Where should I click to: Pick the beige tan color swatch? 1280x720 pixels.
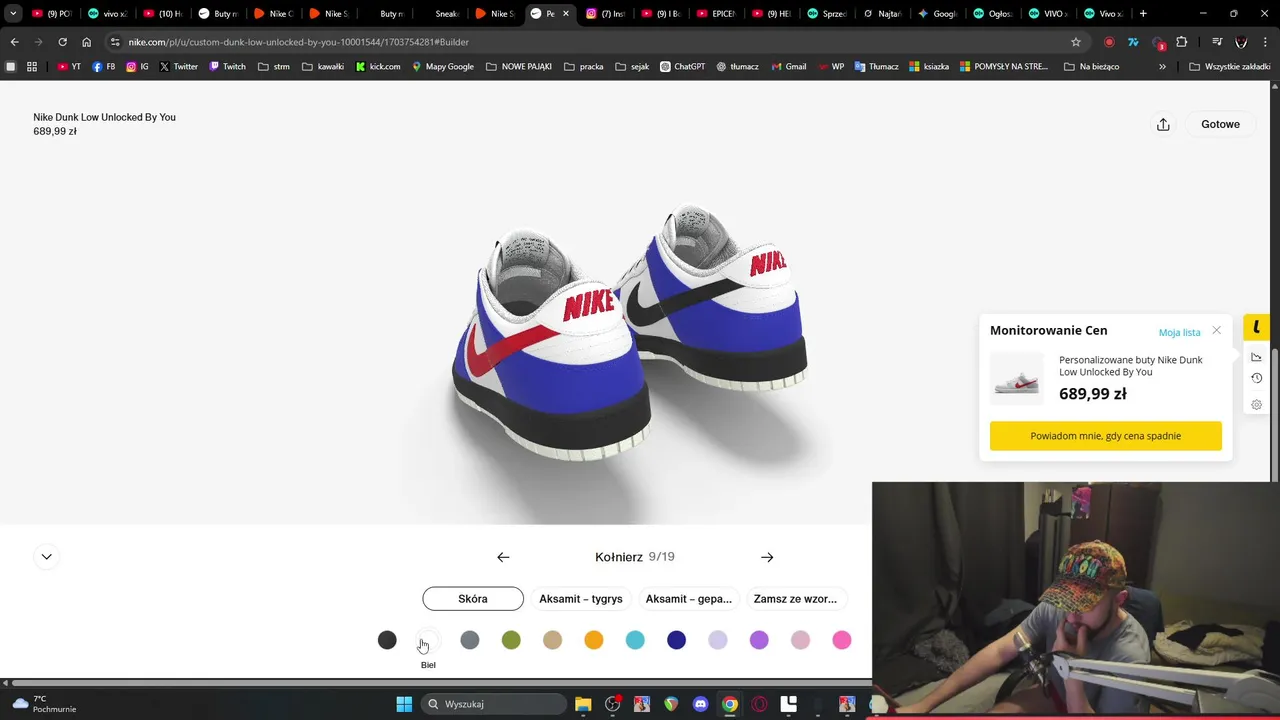pos(552,640)
